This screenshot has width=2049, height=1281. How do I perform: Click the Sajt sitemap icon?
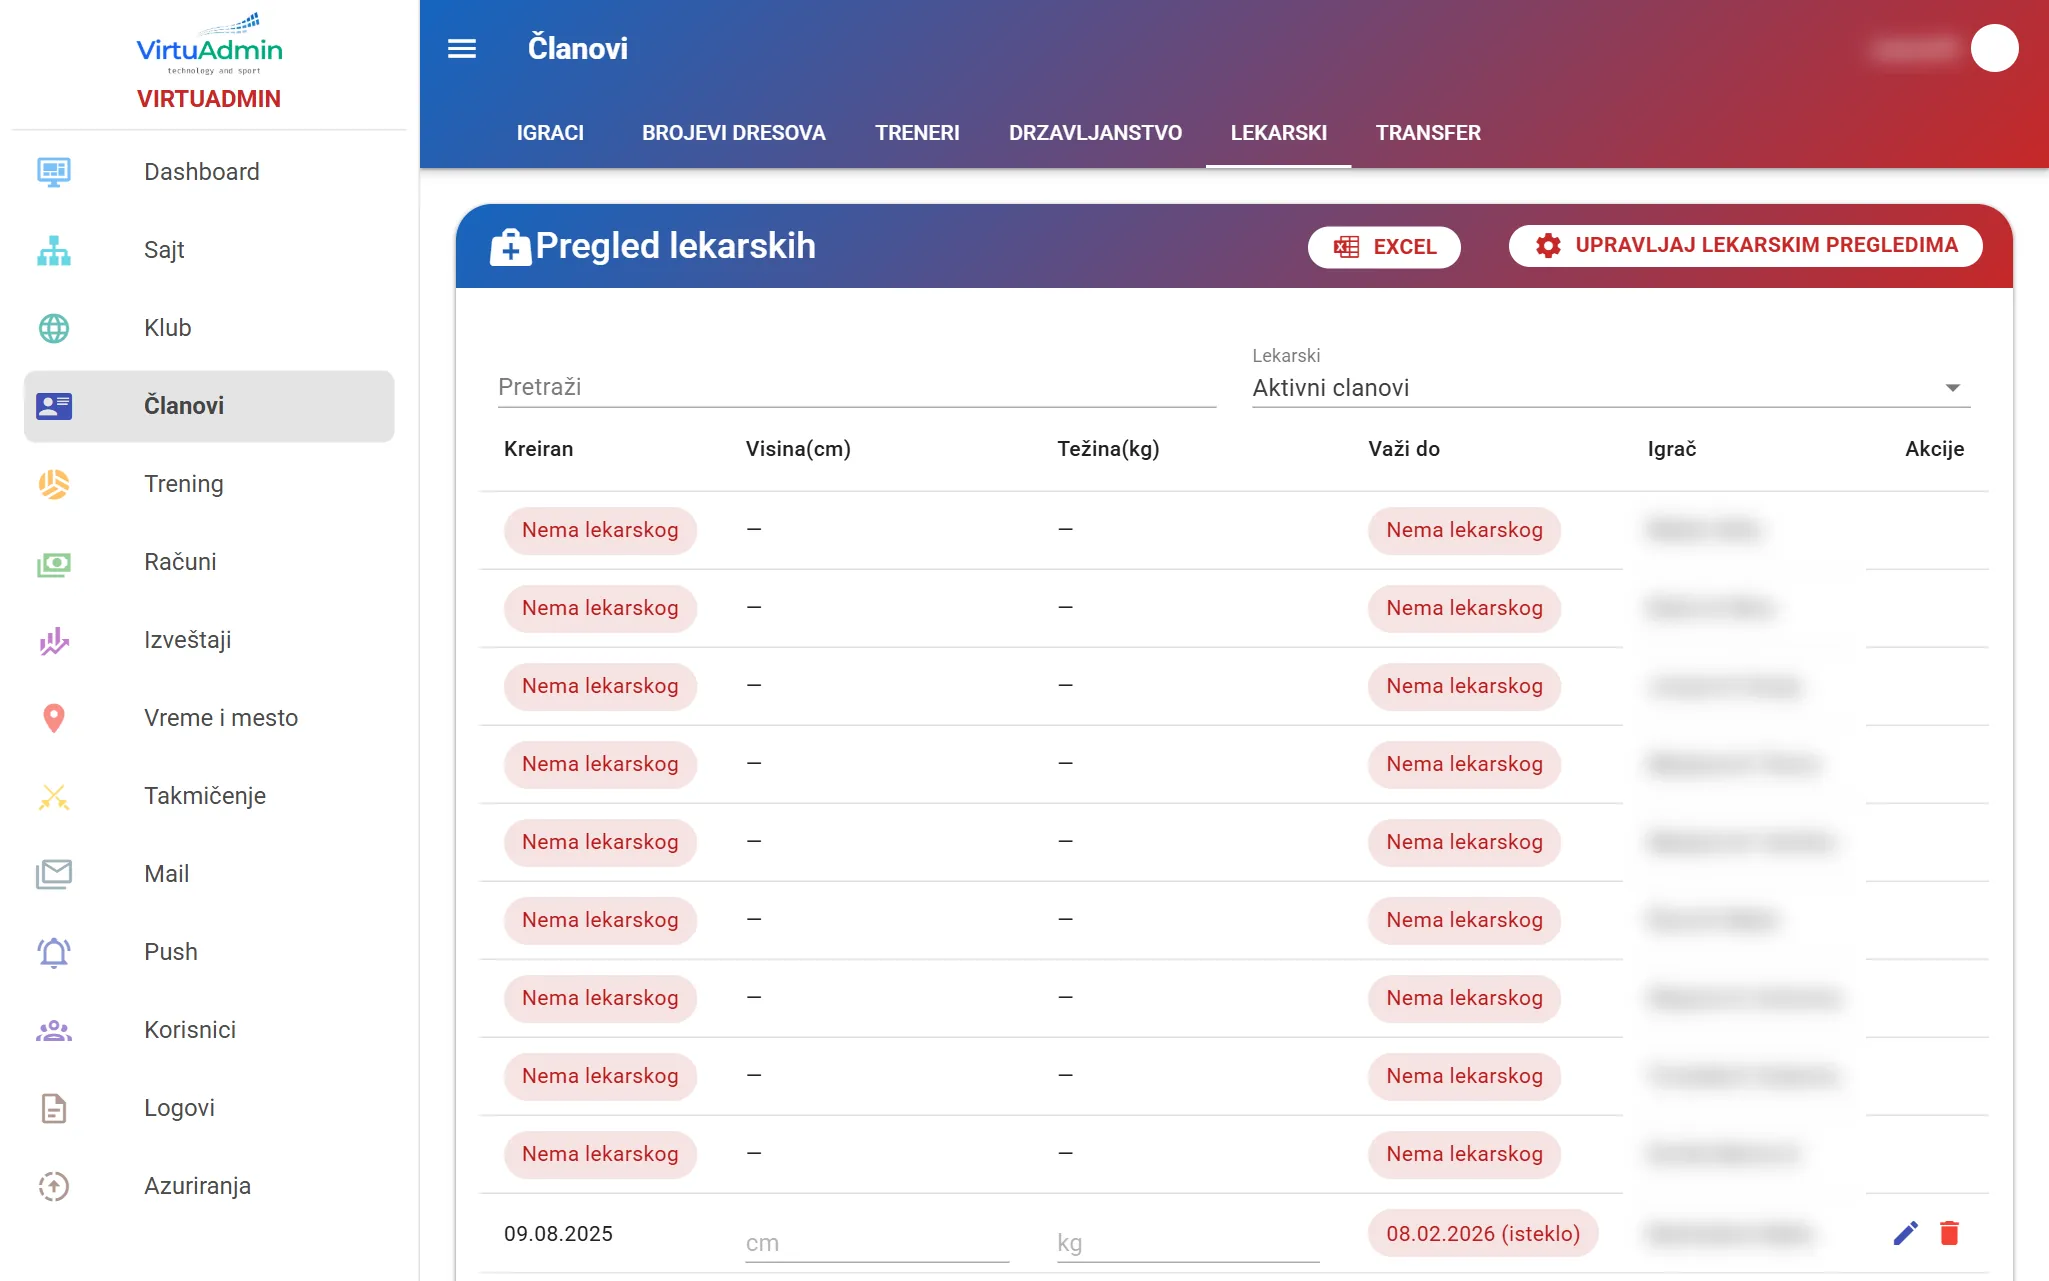click(x=54, y=250)
